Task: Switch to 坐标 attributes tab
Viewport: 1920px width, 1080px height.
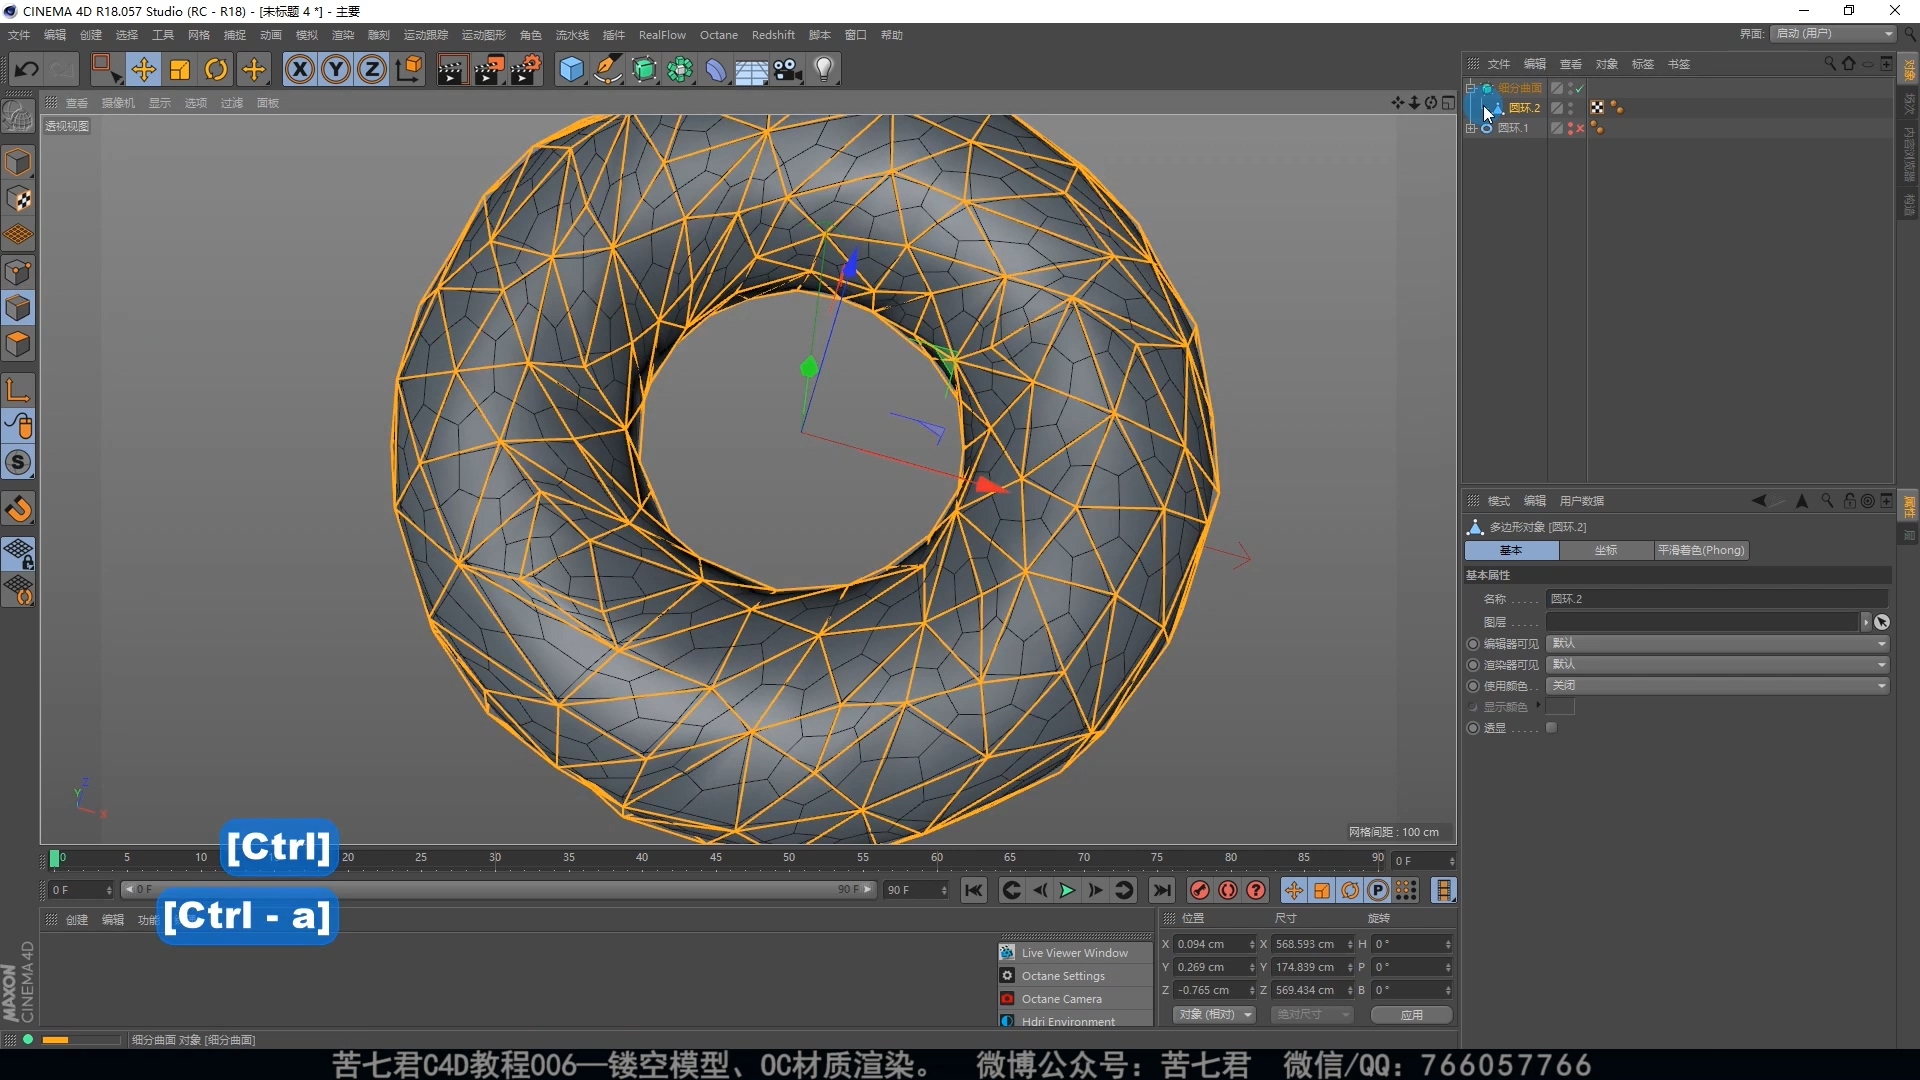Action: [1606, 550]
